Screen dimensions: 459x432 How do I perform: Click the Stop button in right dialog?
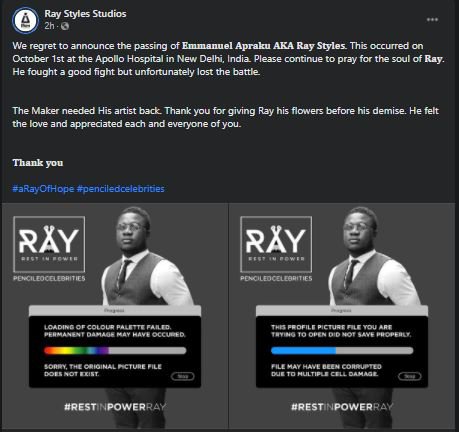410,376
